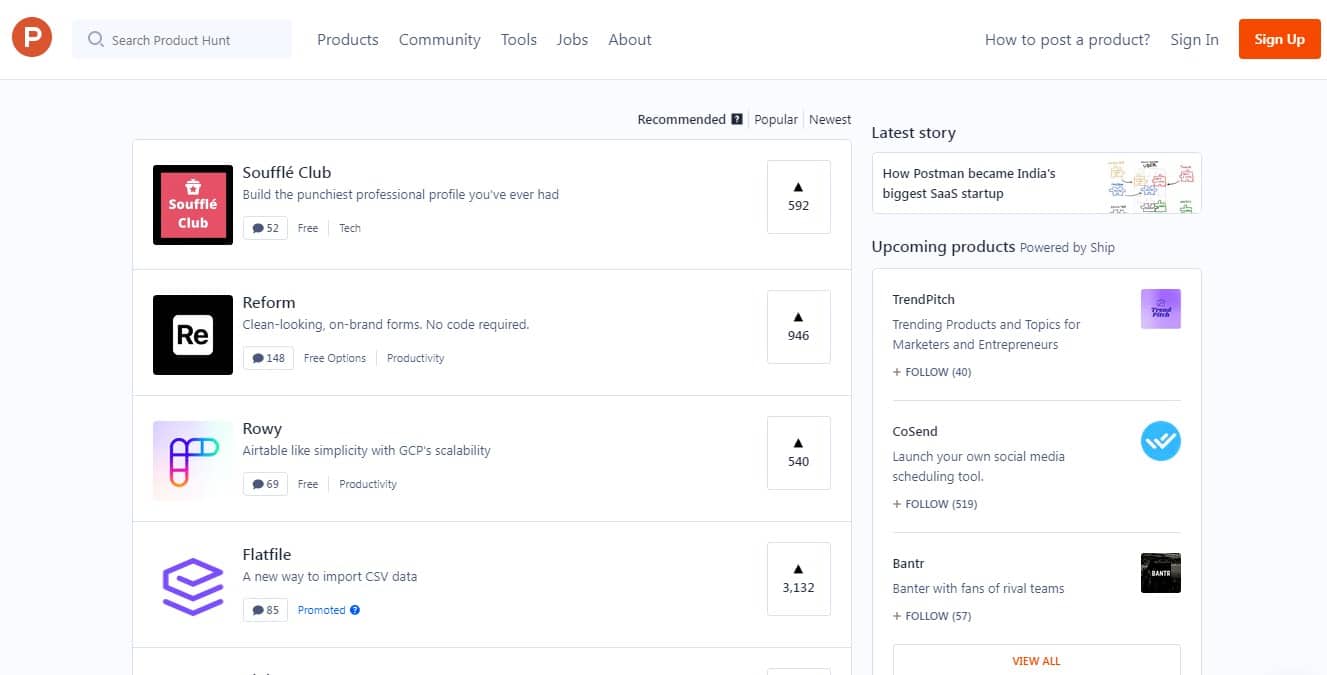1327x675 pixels.
Task: Click the Sign In link
Action: click(x=1195, y=40)
